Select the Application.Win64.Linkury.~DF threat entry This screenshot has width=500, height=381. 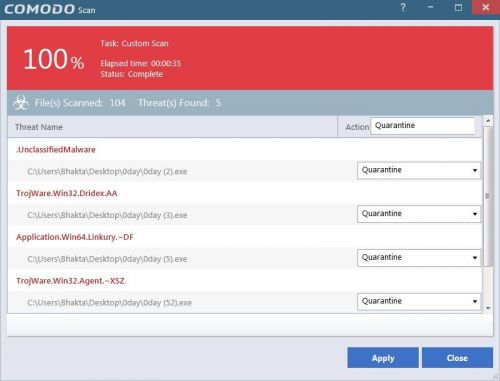pyautogui.click(x=75, y=237)
